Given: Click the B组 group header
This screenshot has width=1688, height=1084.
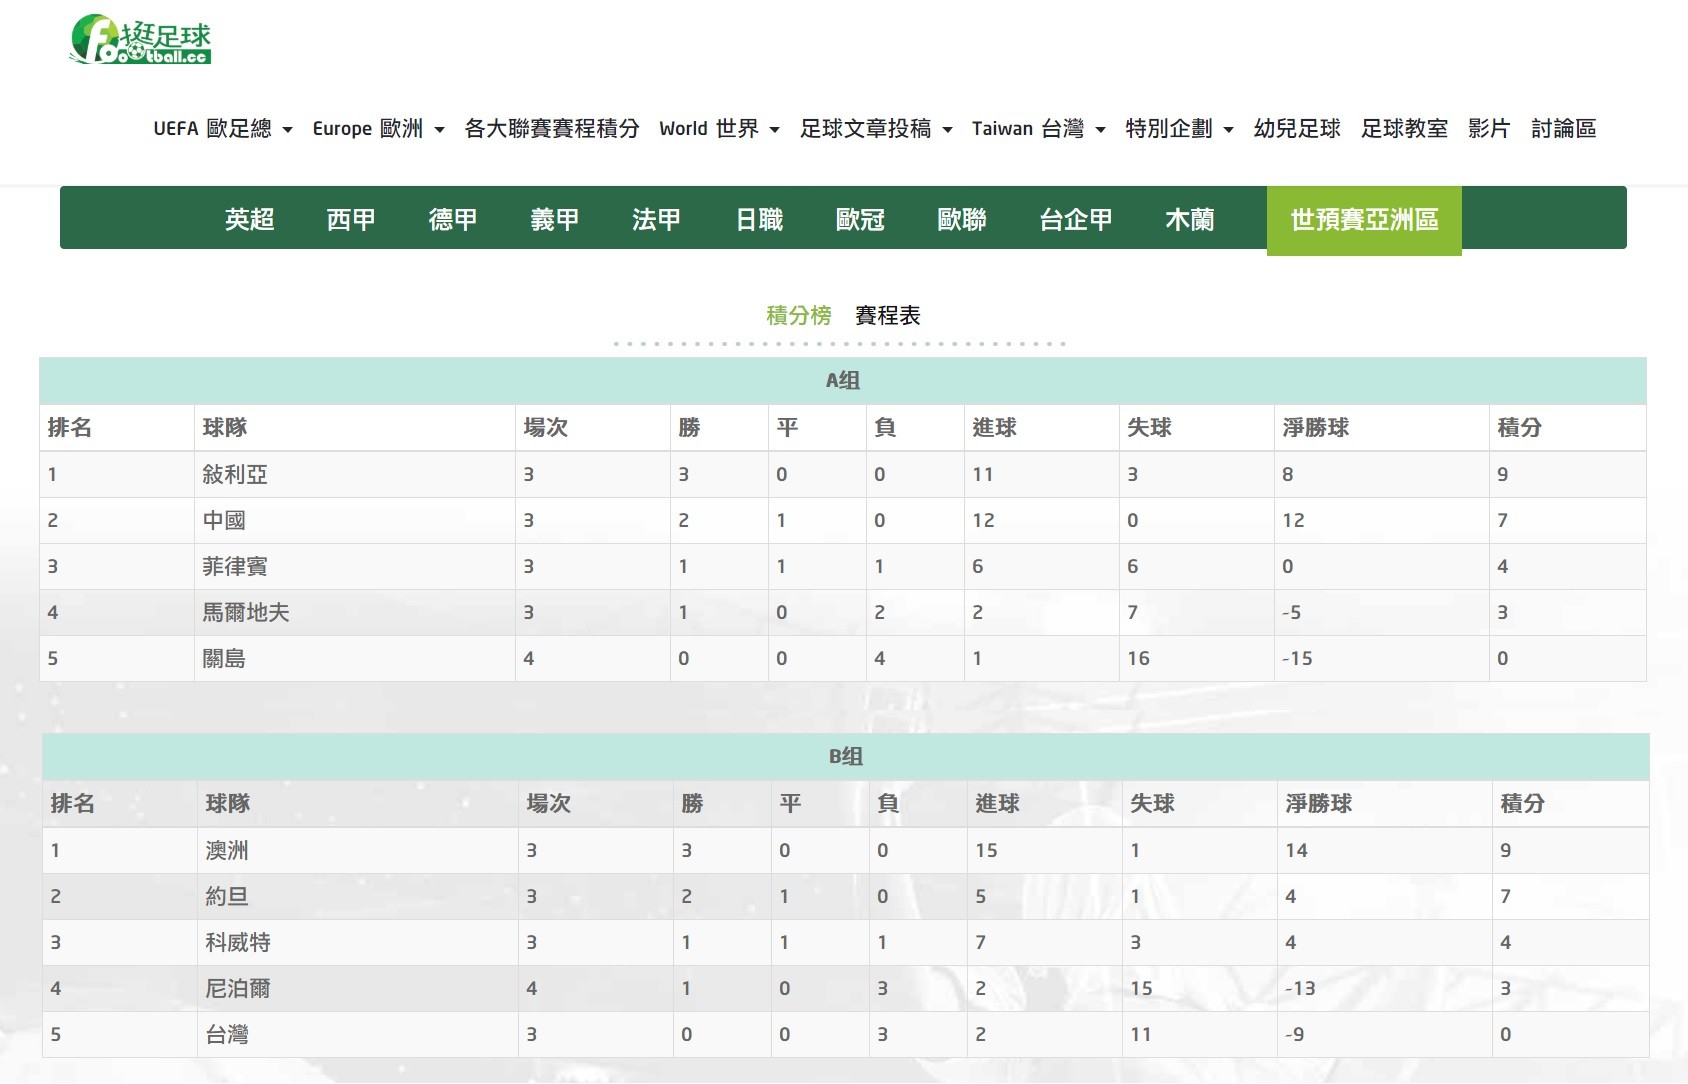Looking at the screenshot, I should point(846,756).
